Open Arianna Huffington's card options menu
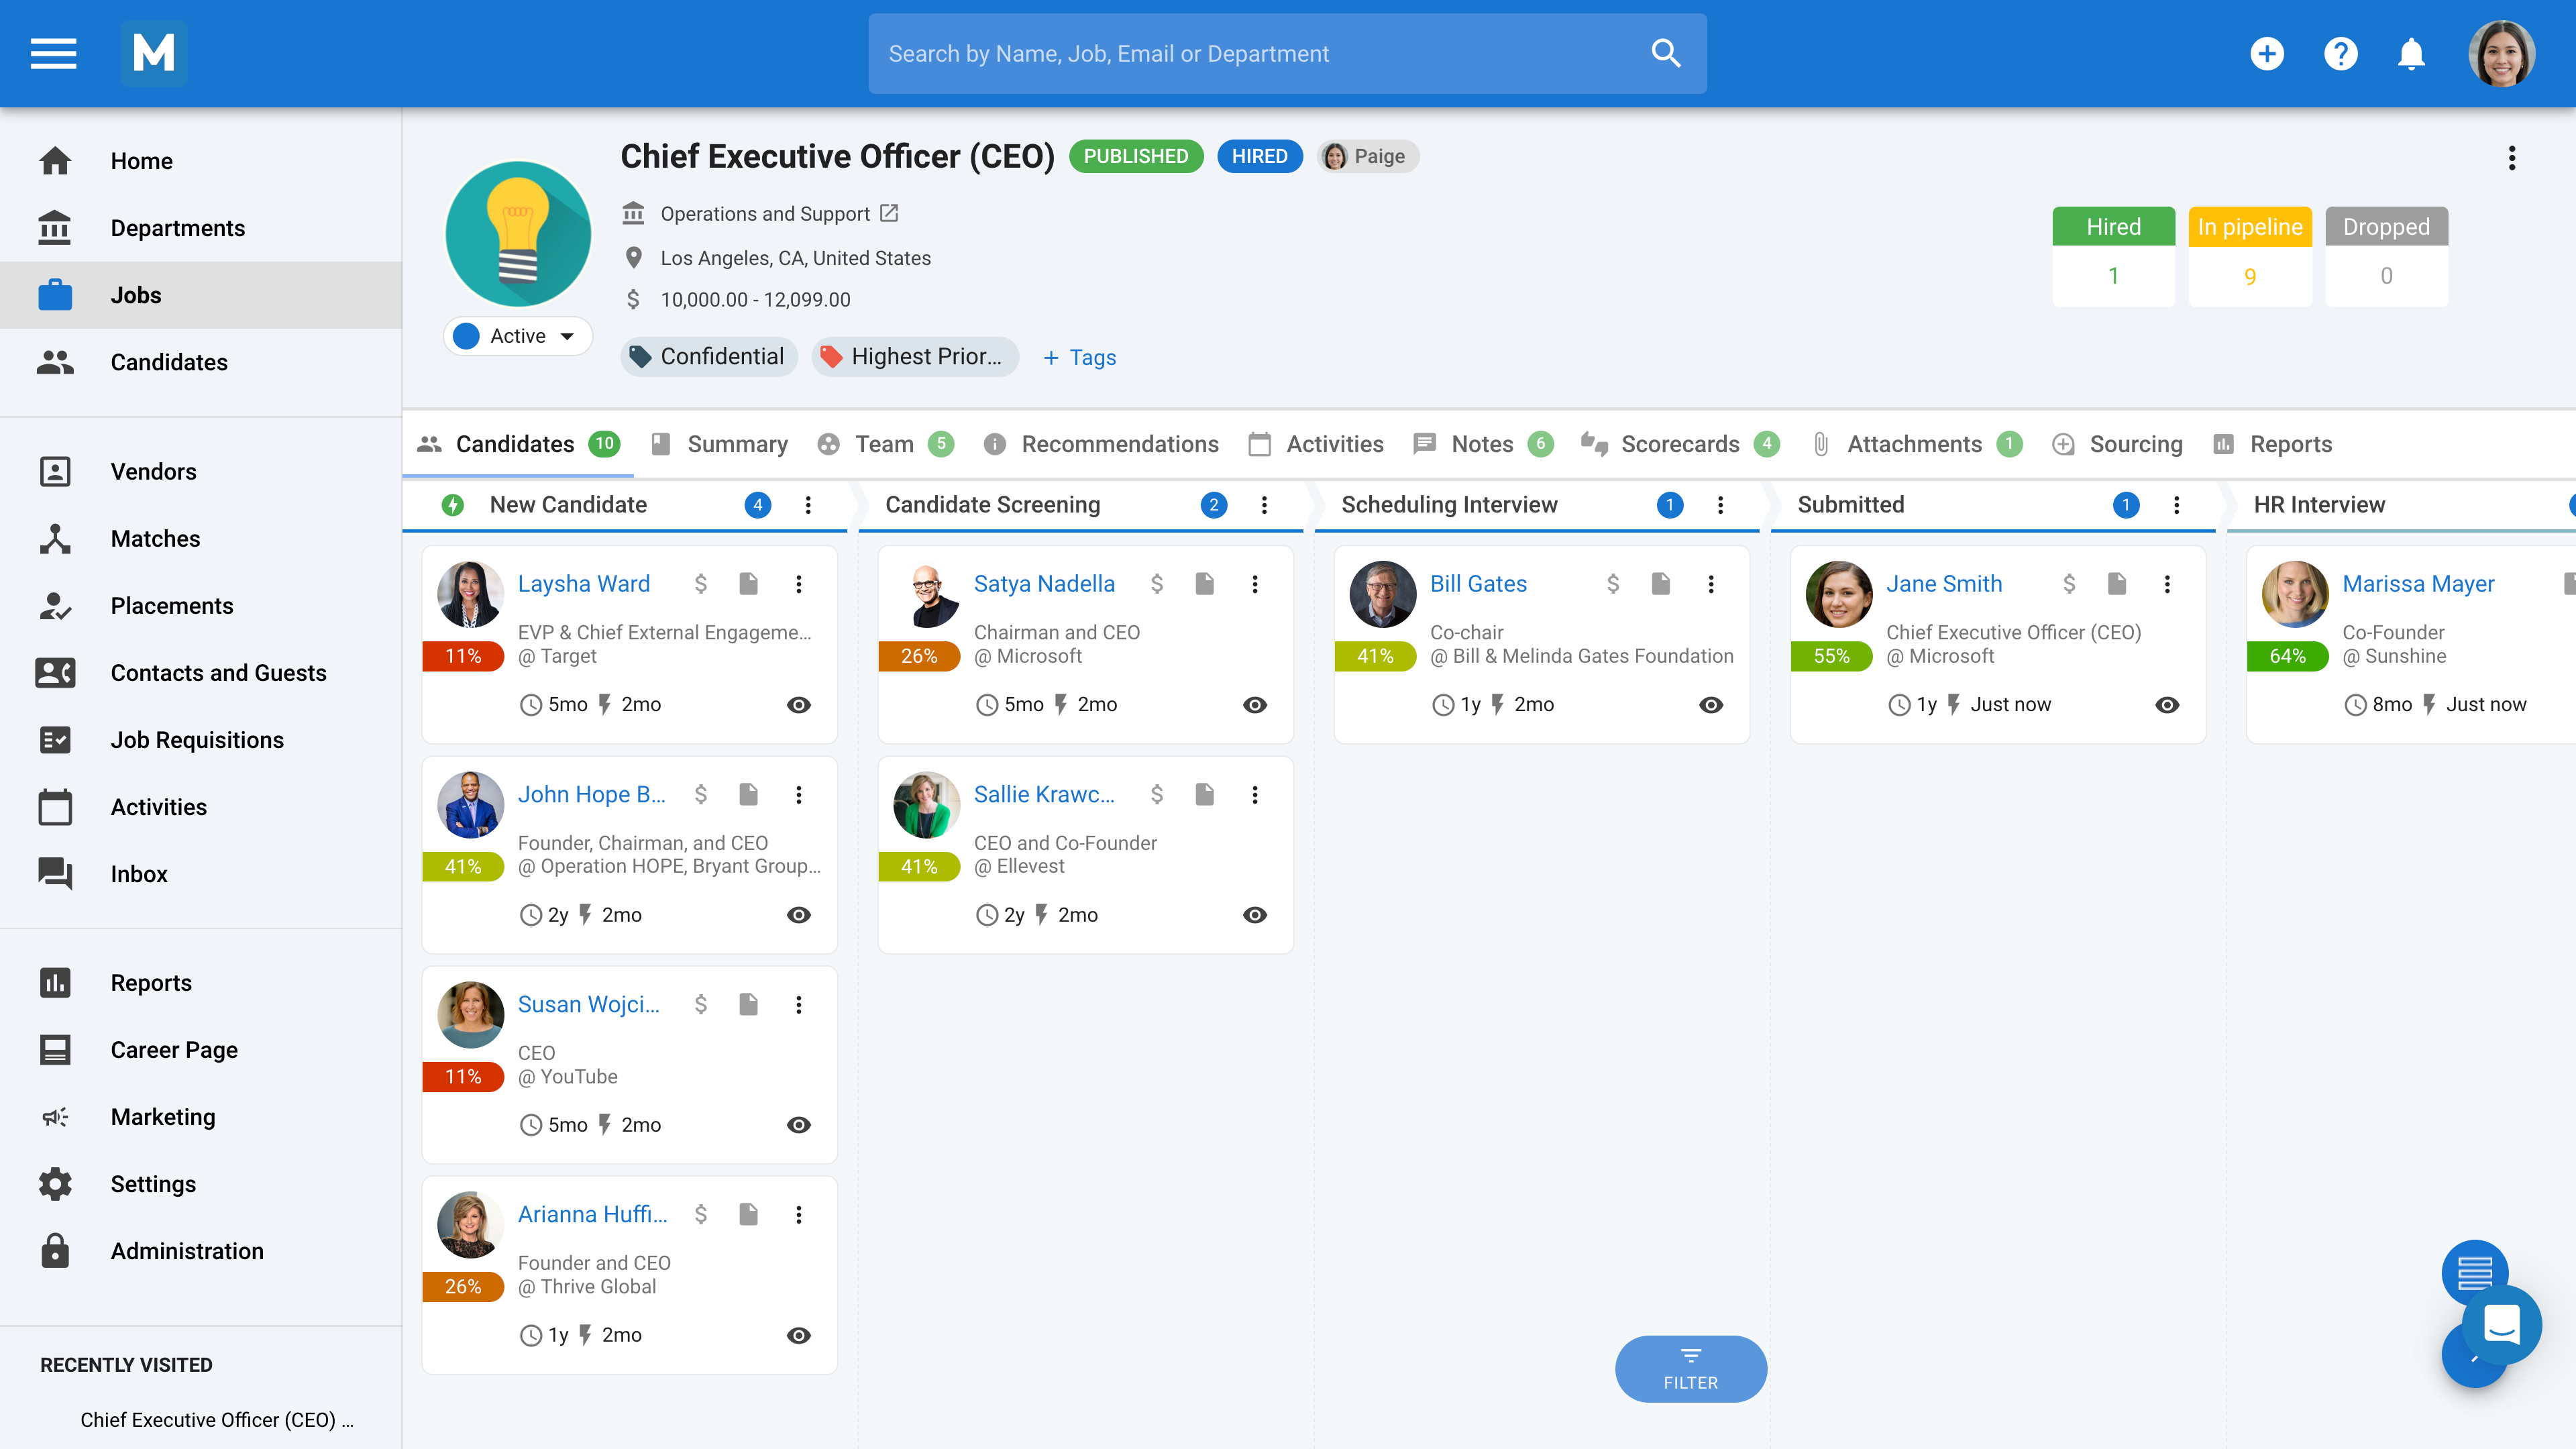This screenshot has height=1449, width=2576. click(x=799, y=1214)
